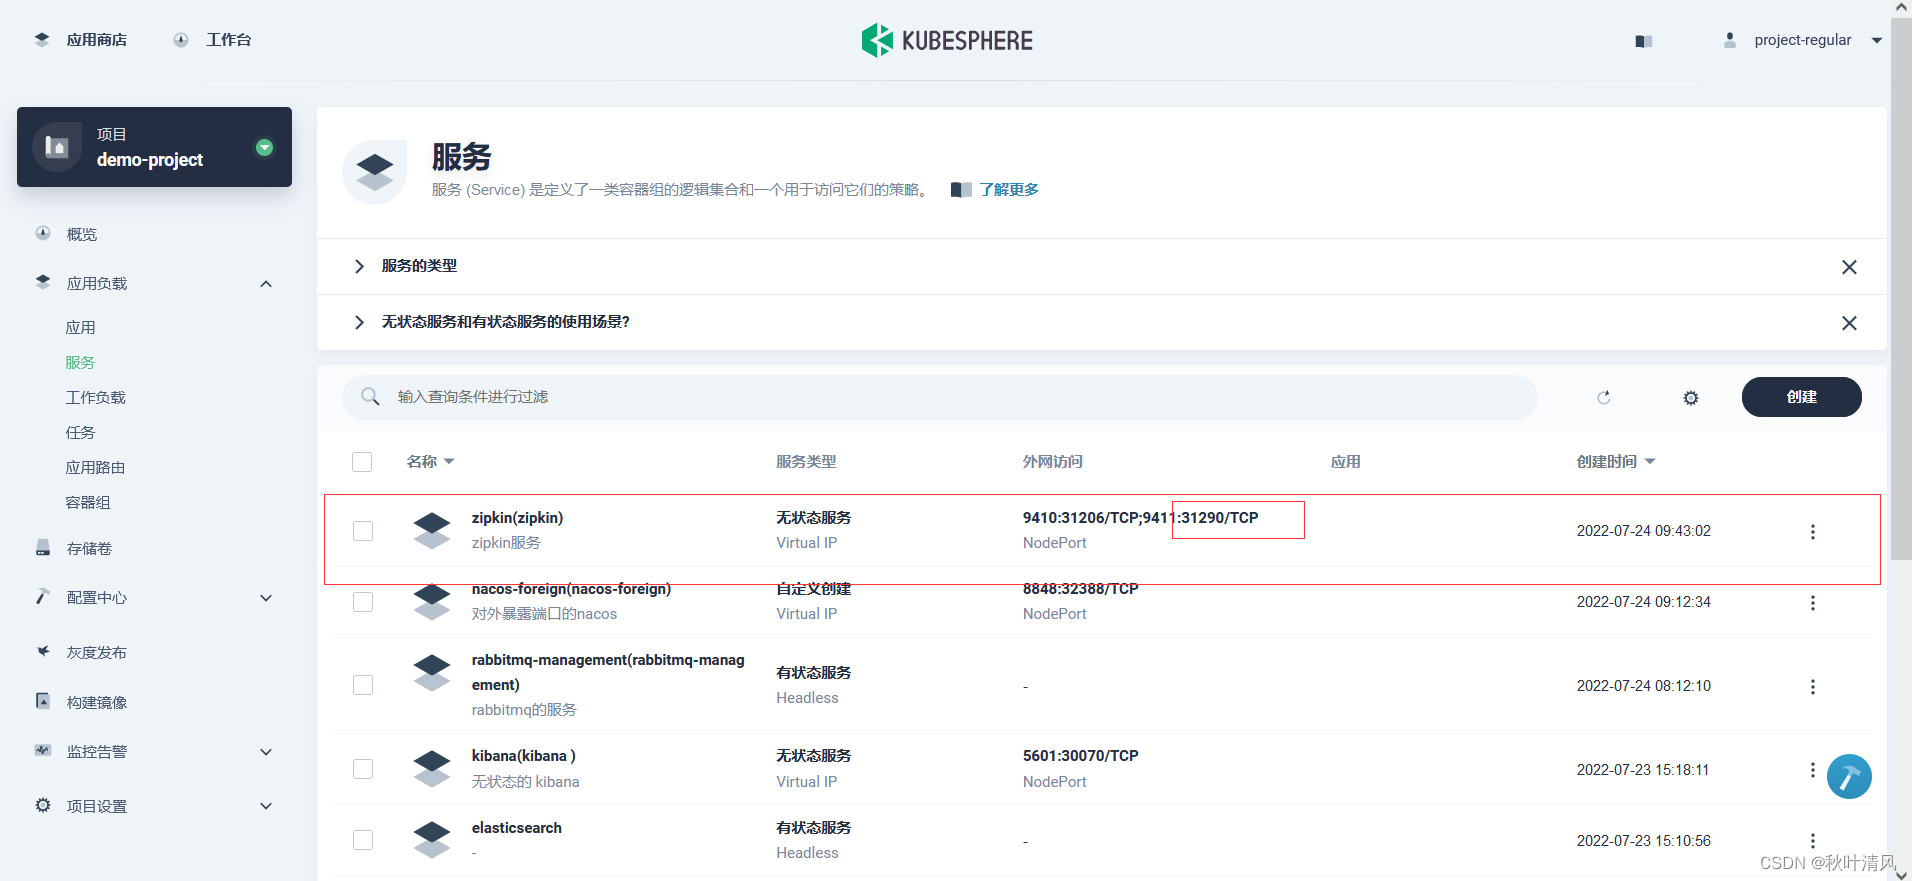Image resolution: width=1912 pixels, height=881 pixels.
Task: Click the storage volumes (存储卷) icon
Action: [43, 548]
